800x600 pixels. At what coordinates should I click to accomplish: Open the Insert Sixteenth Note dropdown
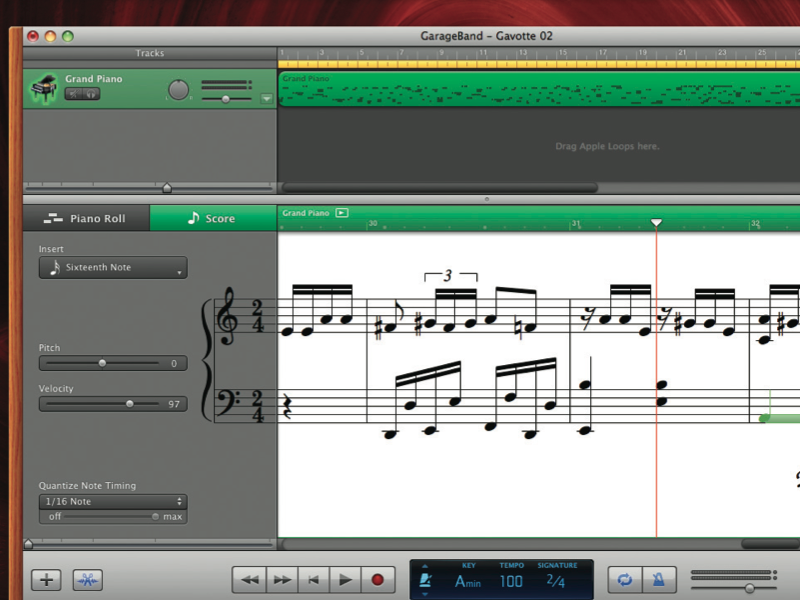pyautogui.click(x=113, y=267)
